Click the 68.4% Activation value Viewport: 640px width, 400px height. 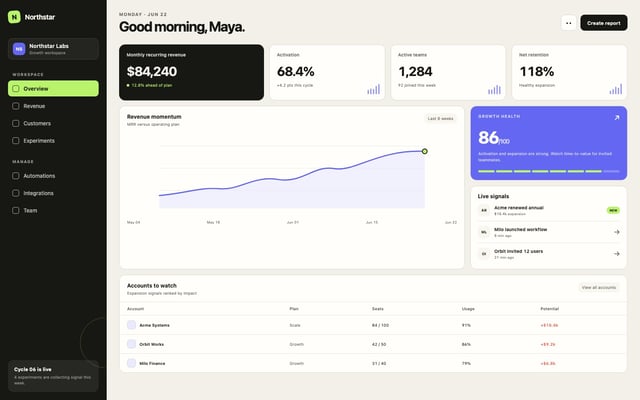pyautogui.click(x=296, y=71)
